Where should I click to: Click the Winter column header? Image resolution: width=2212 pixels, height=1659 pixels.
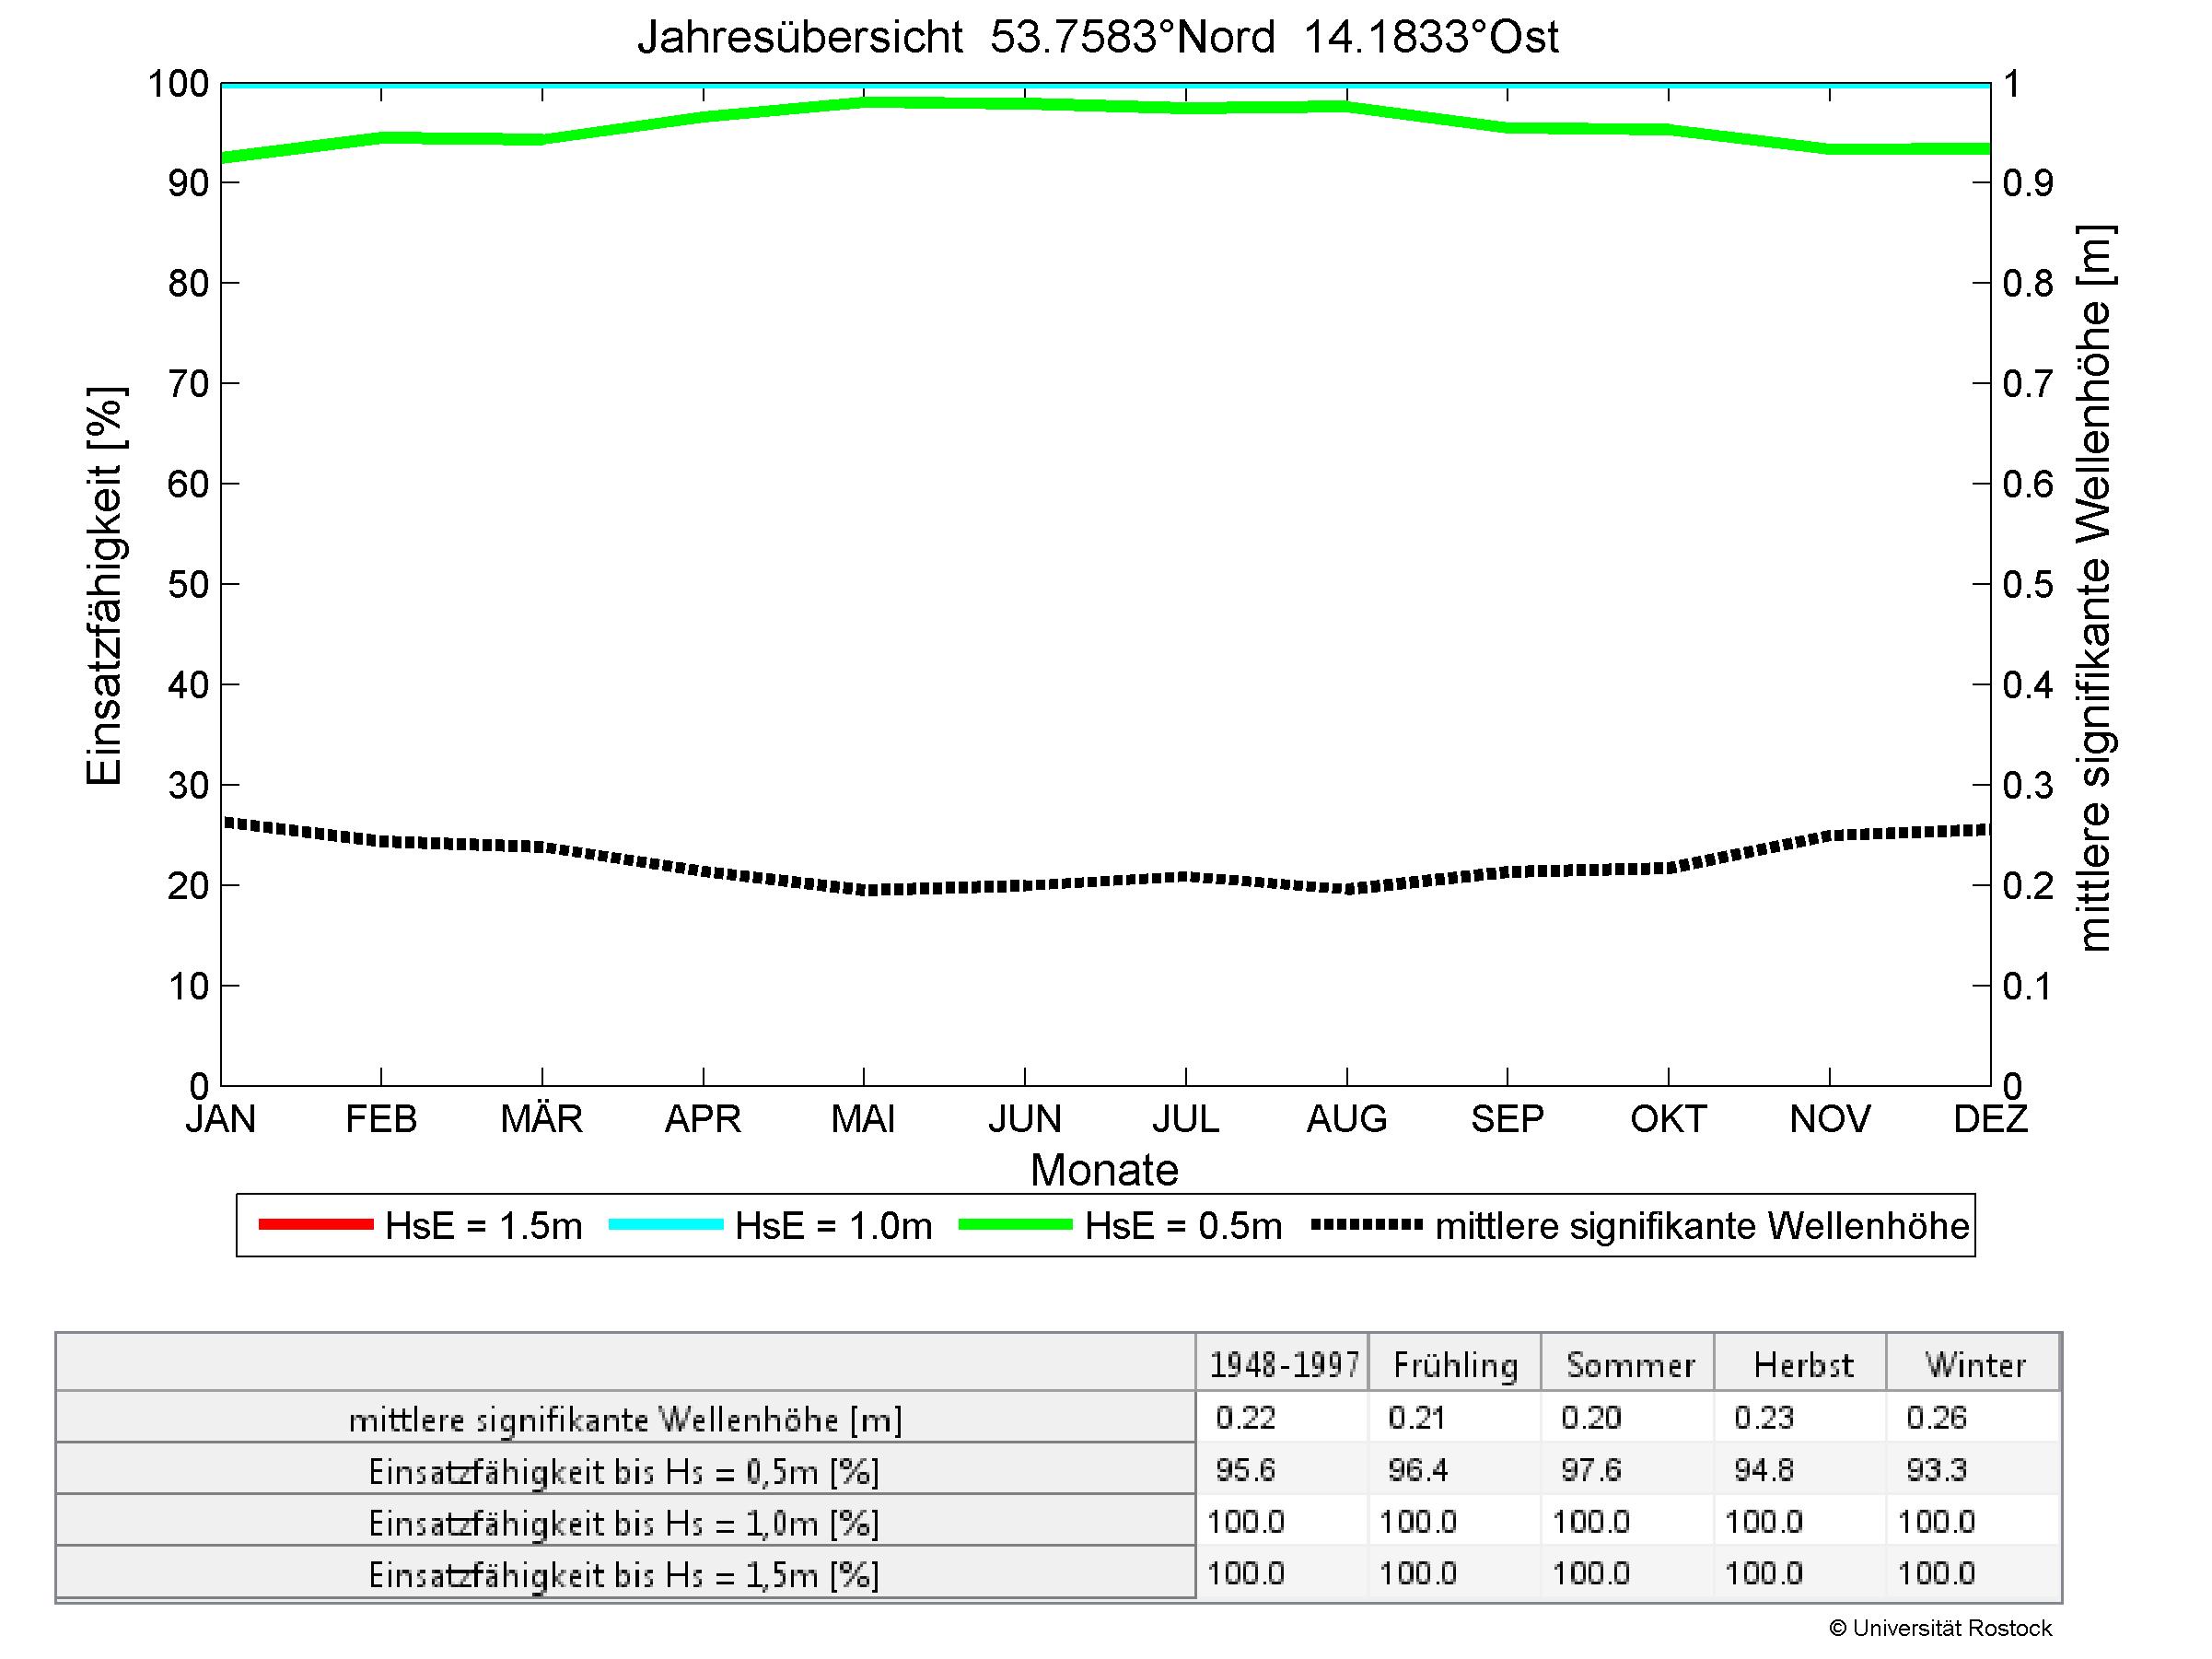pos(1975,1365)
